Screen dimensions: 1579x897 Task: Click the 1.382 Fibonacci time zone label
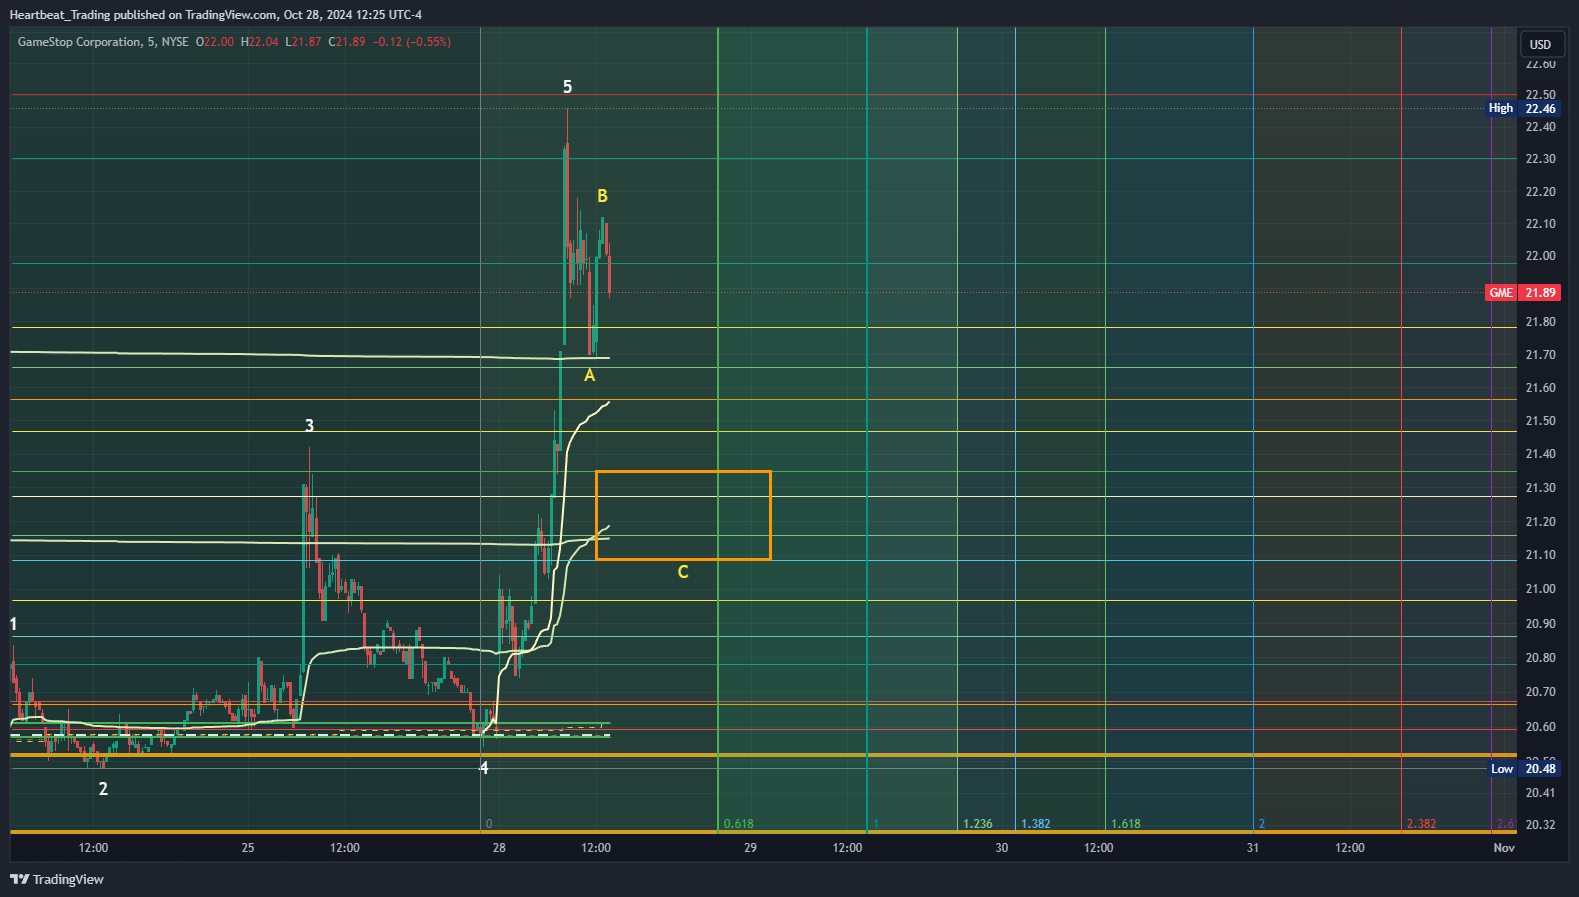(x=1035, y=824)
